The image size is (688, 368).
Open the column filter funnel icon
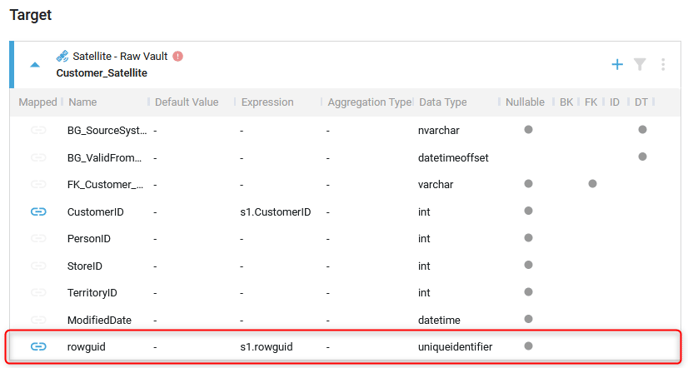[x=640, y=64]
